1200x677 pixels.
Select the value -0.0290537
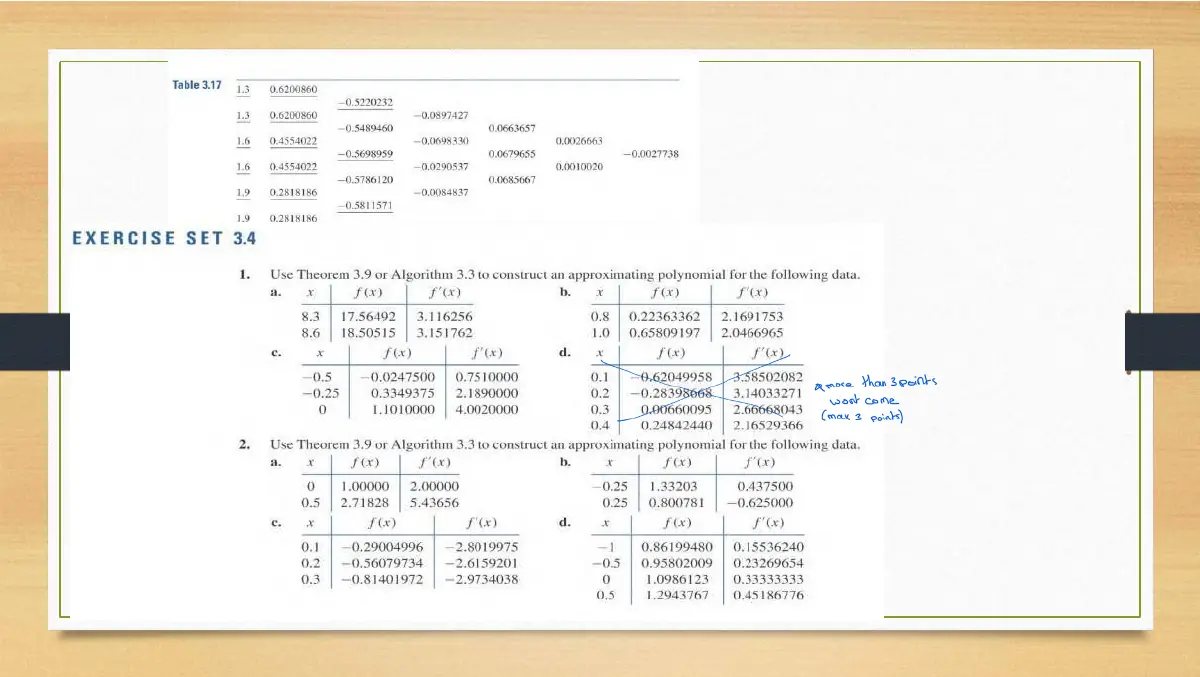[x=441, y=166]
